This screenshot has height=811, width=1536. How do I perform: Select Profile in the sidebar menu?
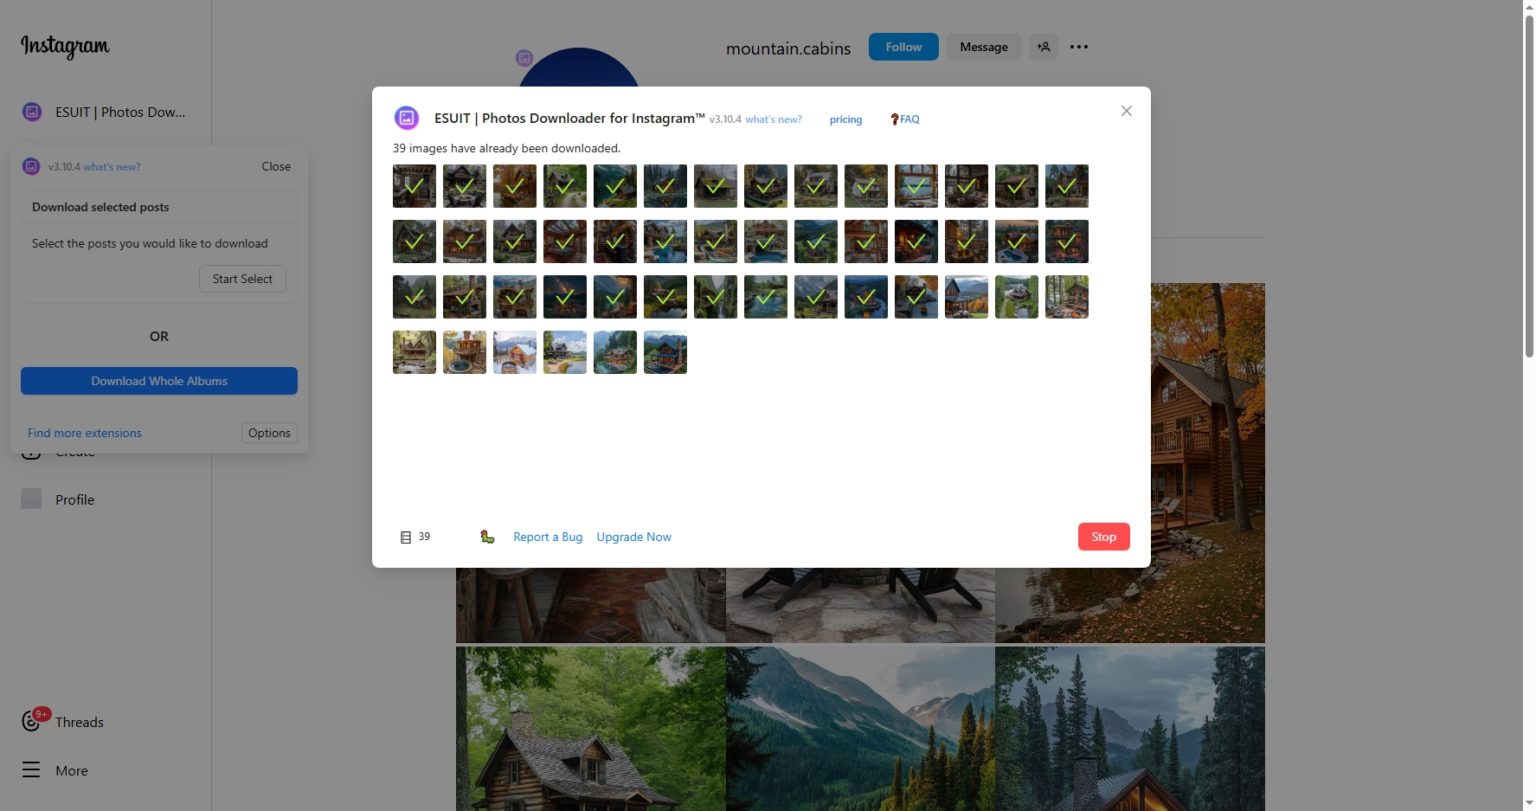(75, 499)
